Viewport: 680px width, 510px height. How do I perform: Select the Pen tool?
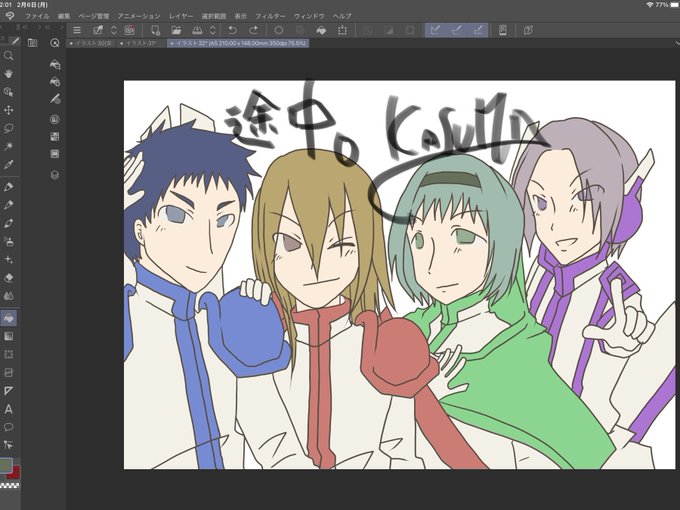click(8, 187)
